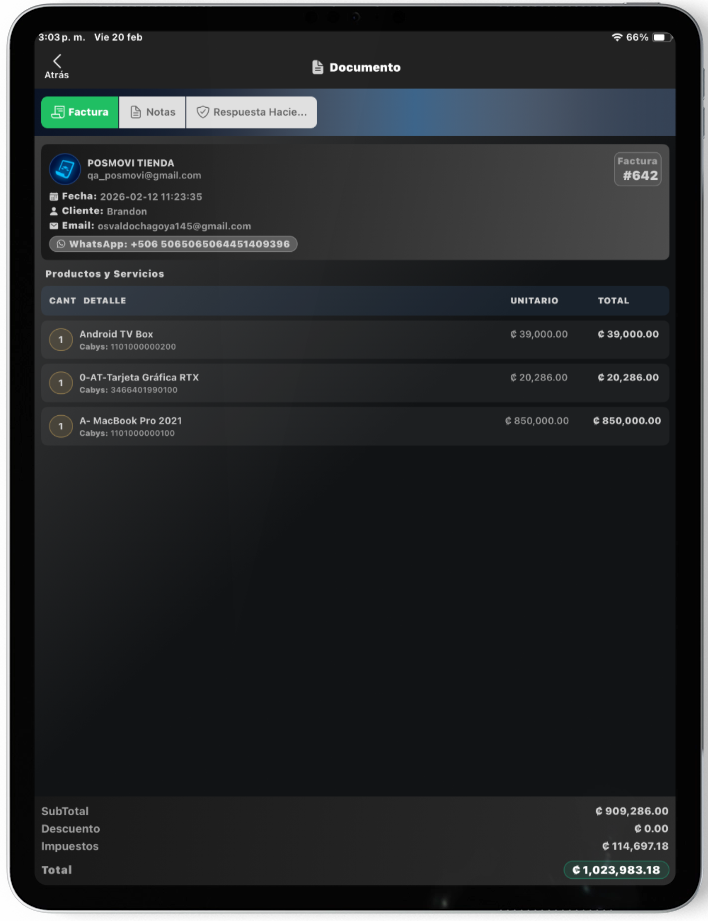
Task: Click the person icon next to Cliente
Action: (54, 212)
